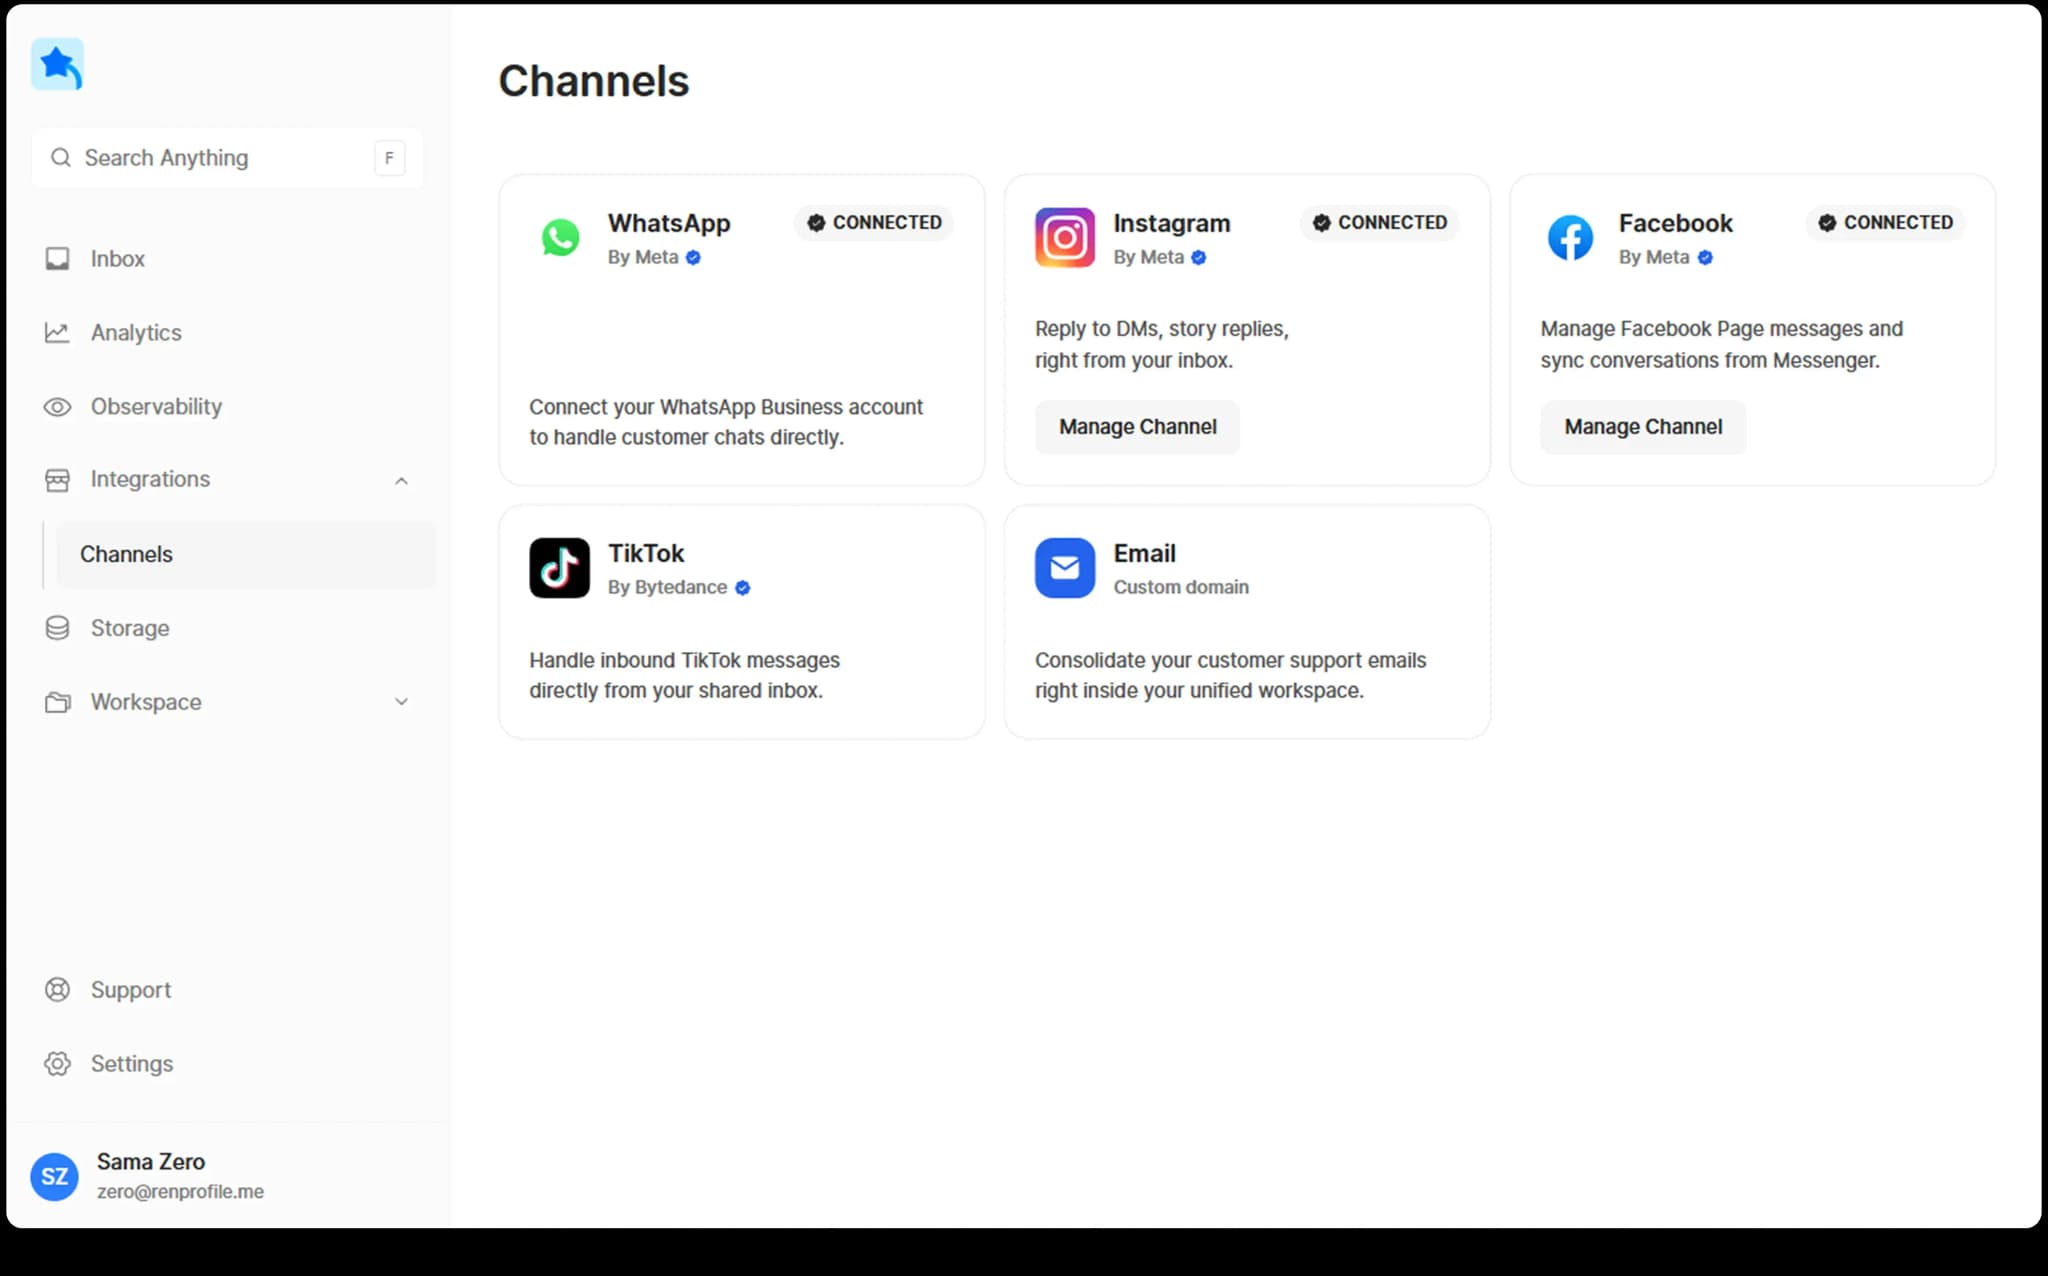2048x1276 pixels.
Task: Click the SZ user avatar
Action: pos(54,1176)
